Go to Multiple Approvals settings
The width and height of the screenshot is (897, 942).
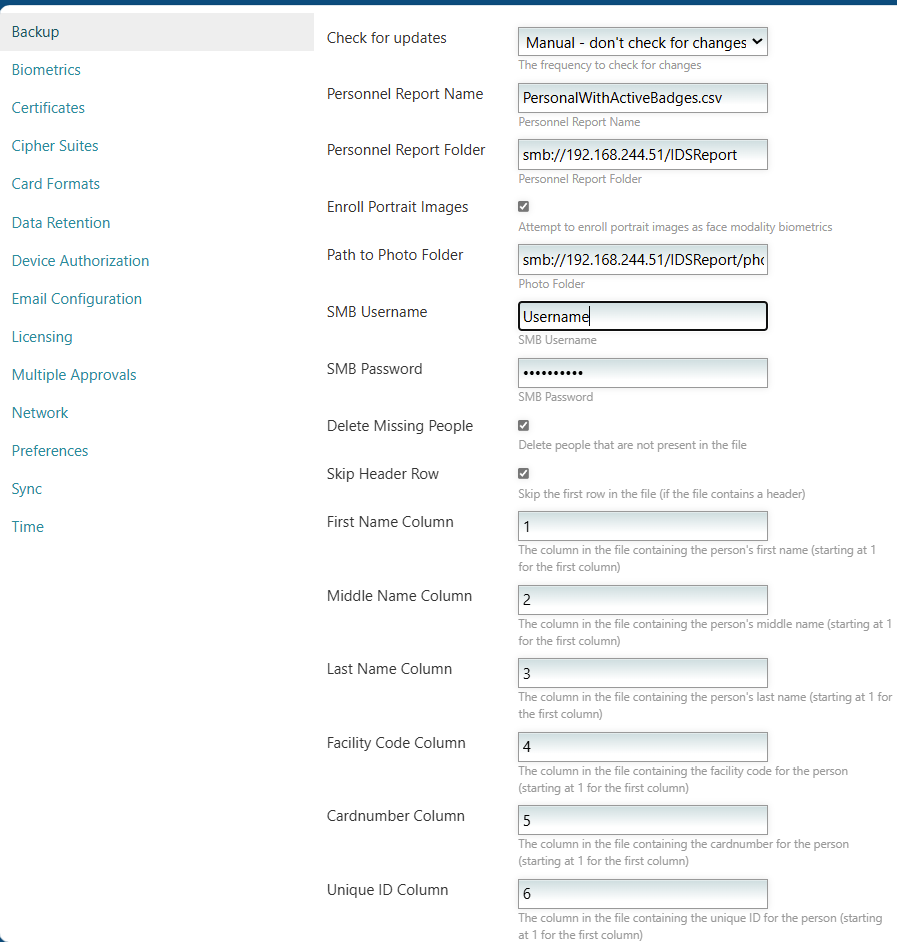(74, 375)
